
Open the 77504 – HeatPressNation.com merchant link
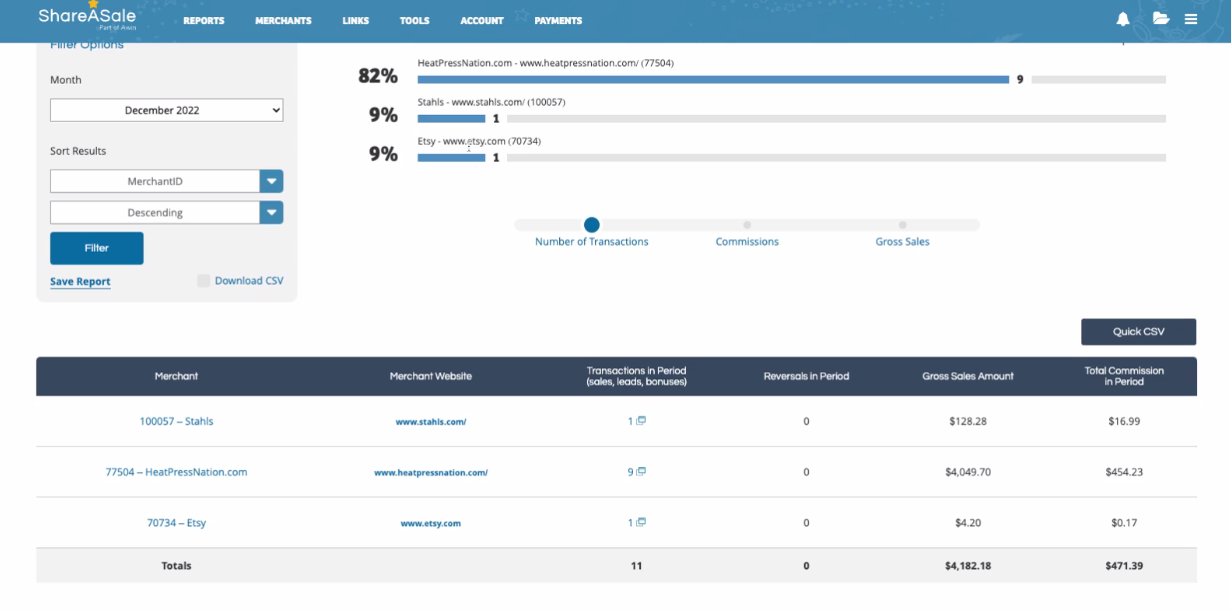tap(176, 472)
